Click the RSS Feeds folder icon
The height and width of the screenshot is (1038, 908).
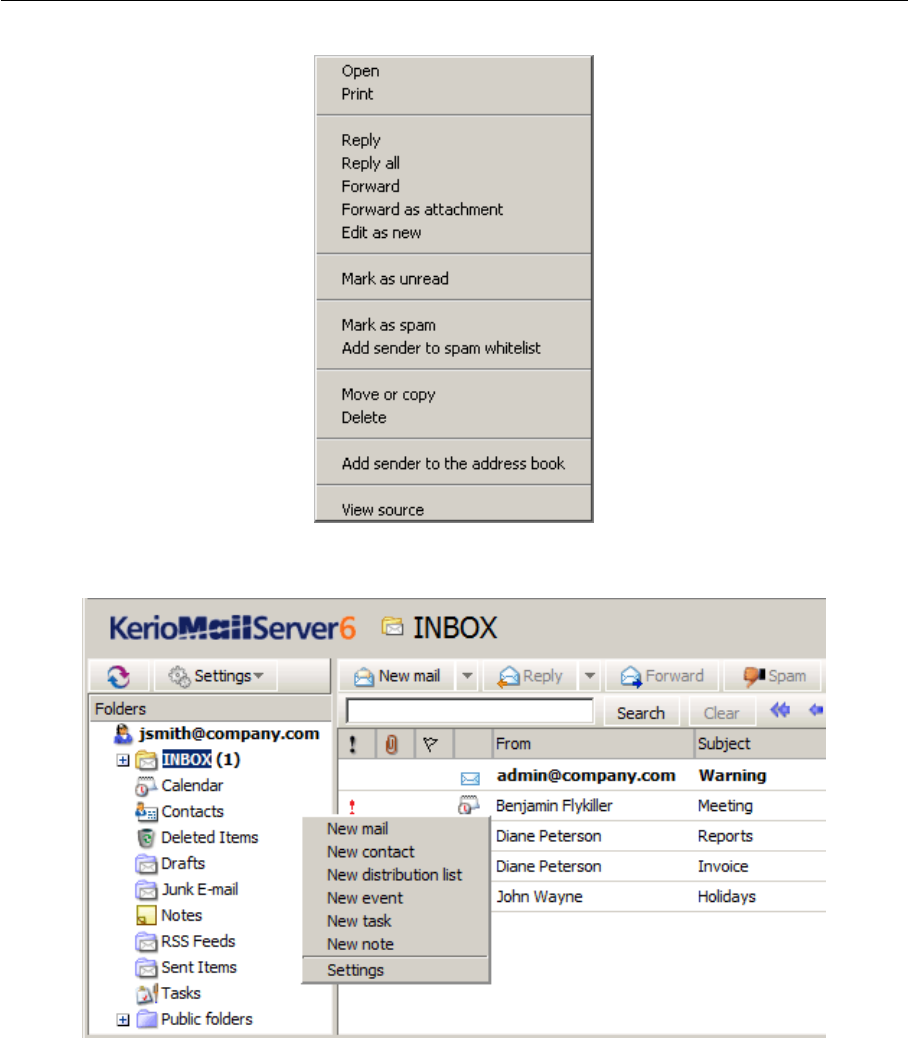click(x=146, y=941)
